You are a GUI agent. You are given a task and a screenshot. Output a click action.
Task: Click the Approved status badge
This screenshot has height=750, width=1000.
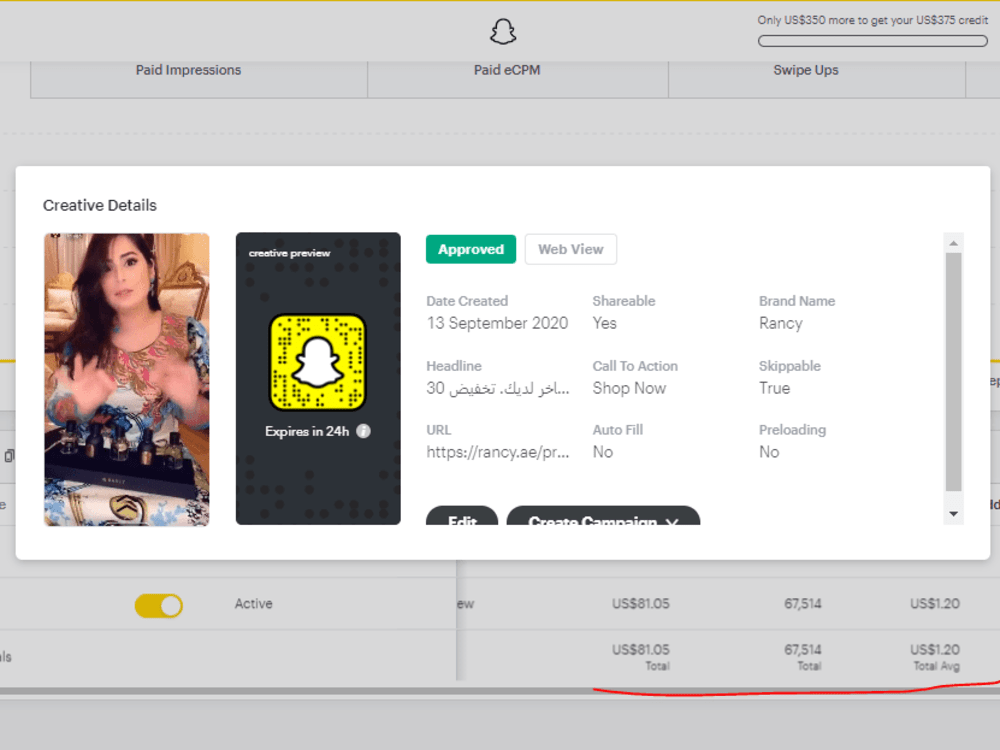471,249
